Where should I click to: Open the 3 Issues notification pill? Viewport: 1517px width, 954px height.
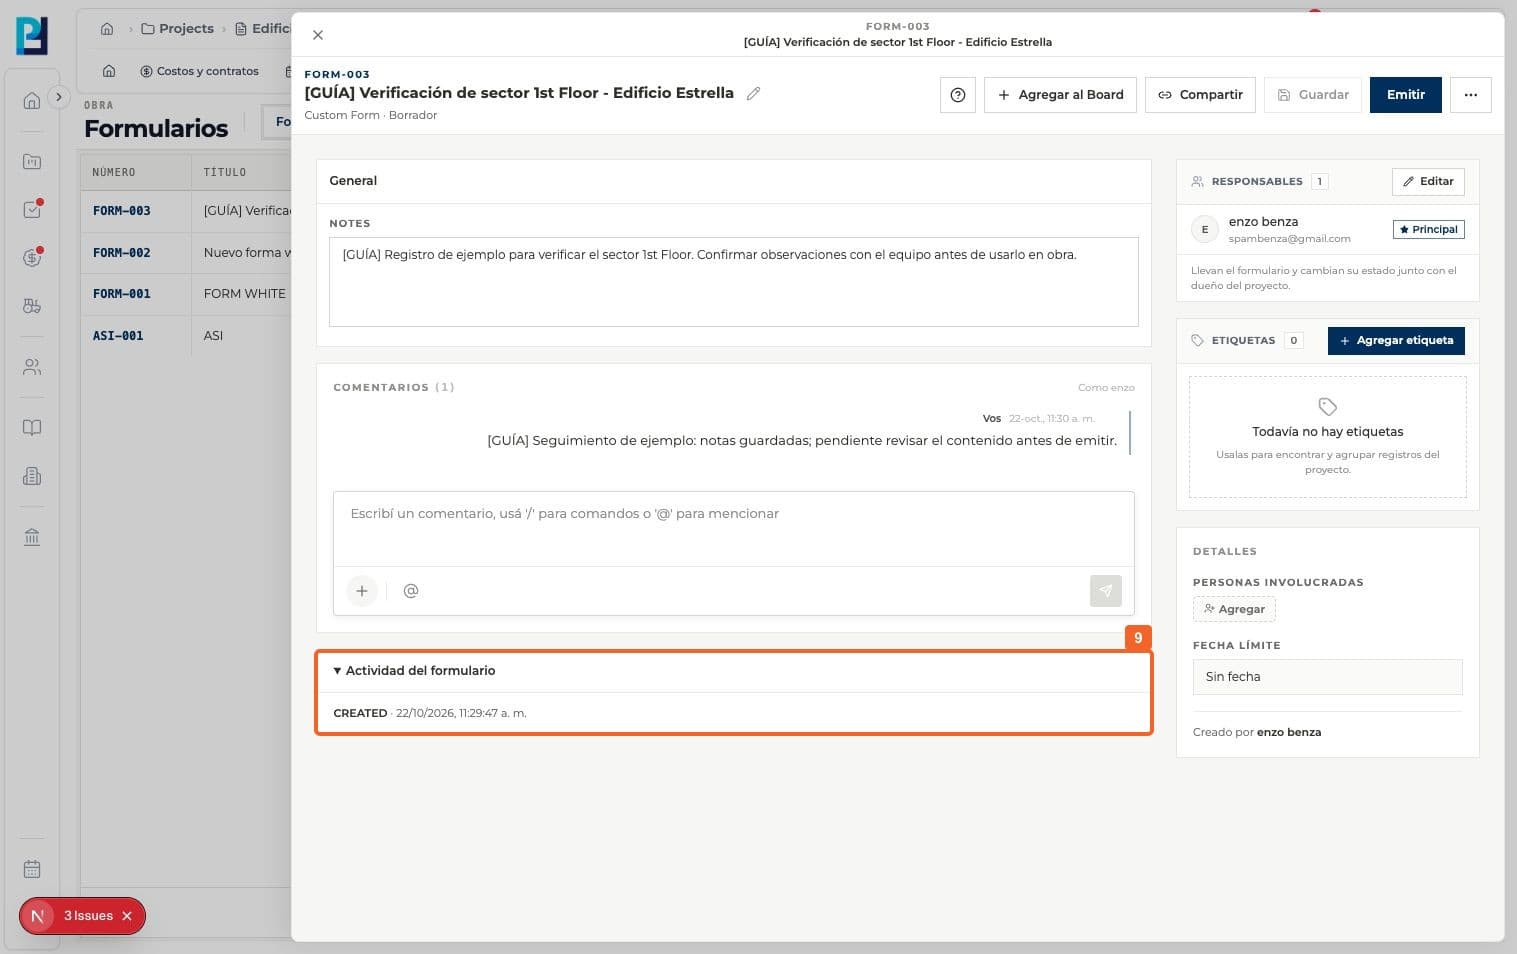[x=82, y=916]
